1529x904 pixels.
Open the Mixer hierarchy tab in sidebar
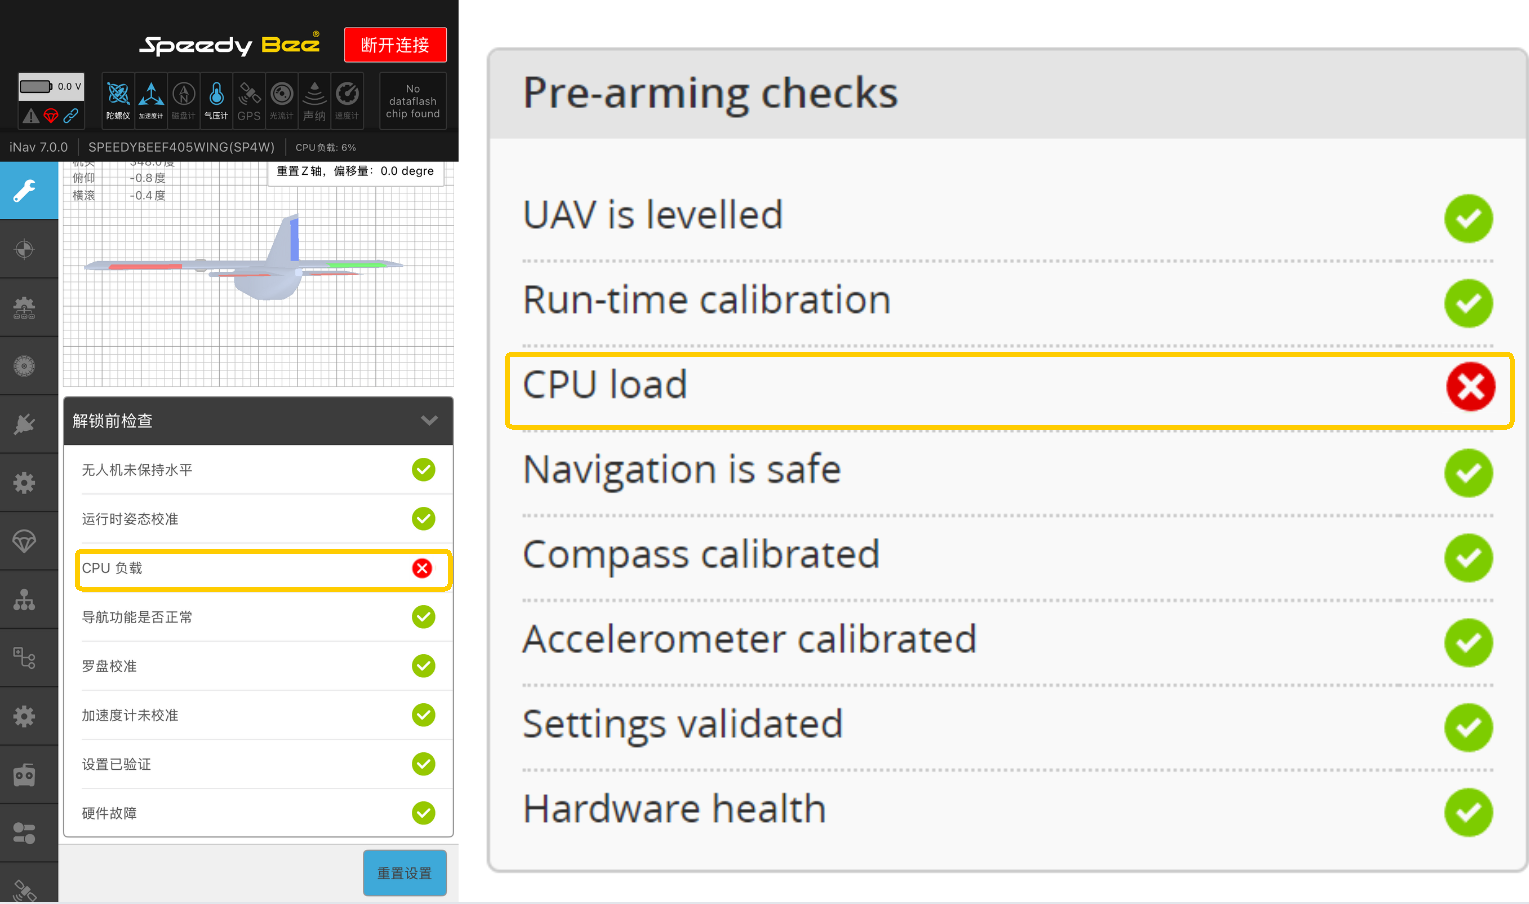pos(26,599)
